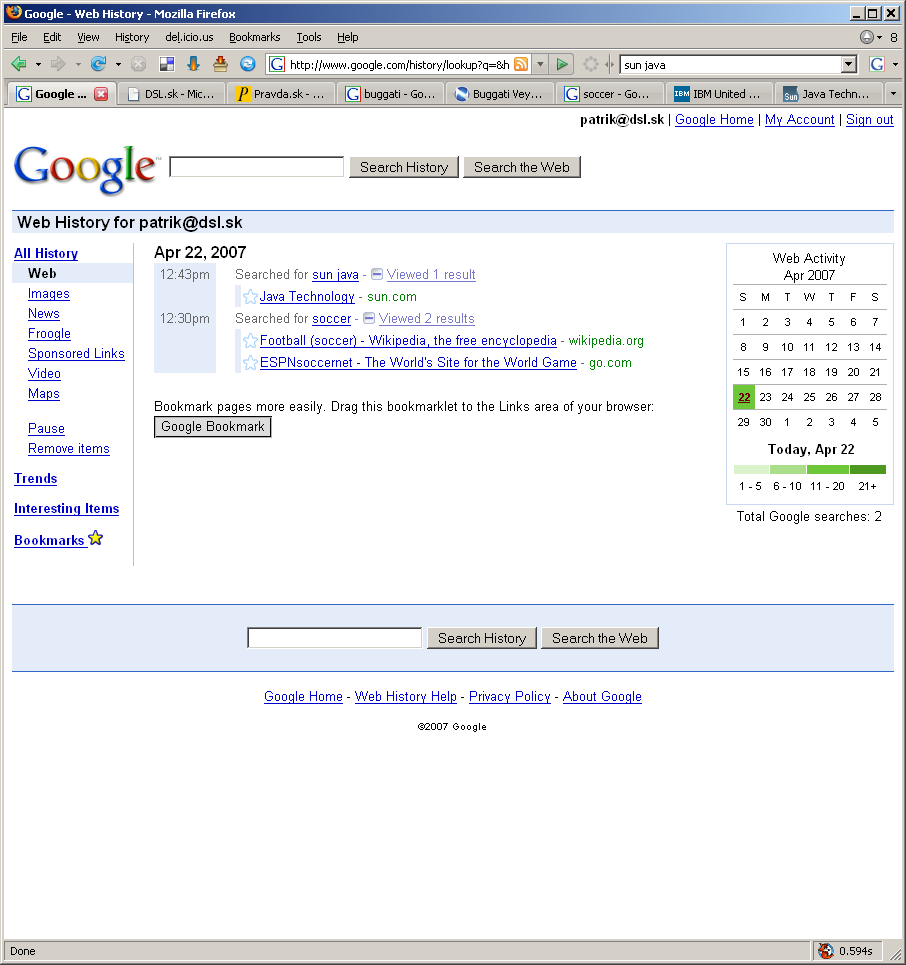Click the Fasterfox timer icon in status bar
The height and width of the screenshot is (965, 906).
tap(825, 951)
